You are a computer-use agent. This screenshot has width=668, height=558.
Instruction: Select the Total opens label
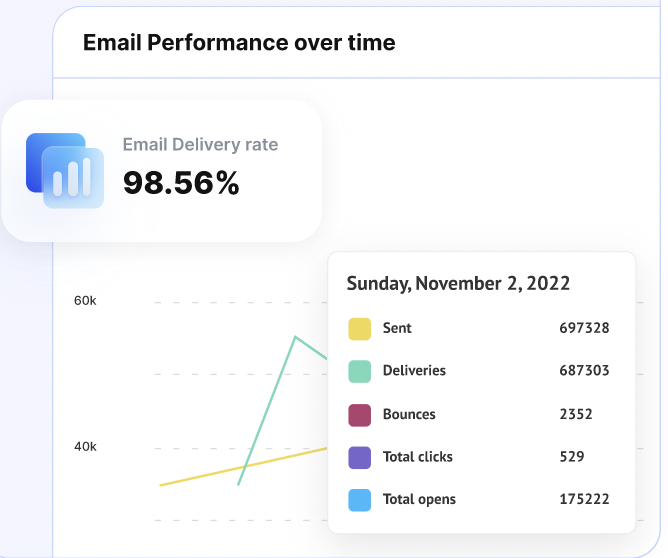pos(419,500)
